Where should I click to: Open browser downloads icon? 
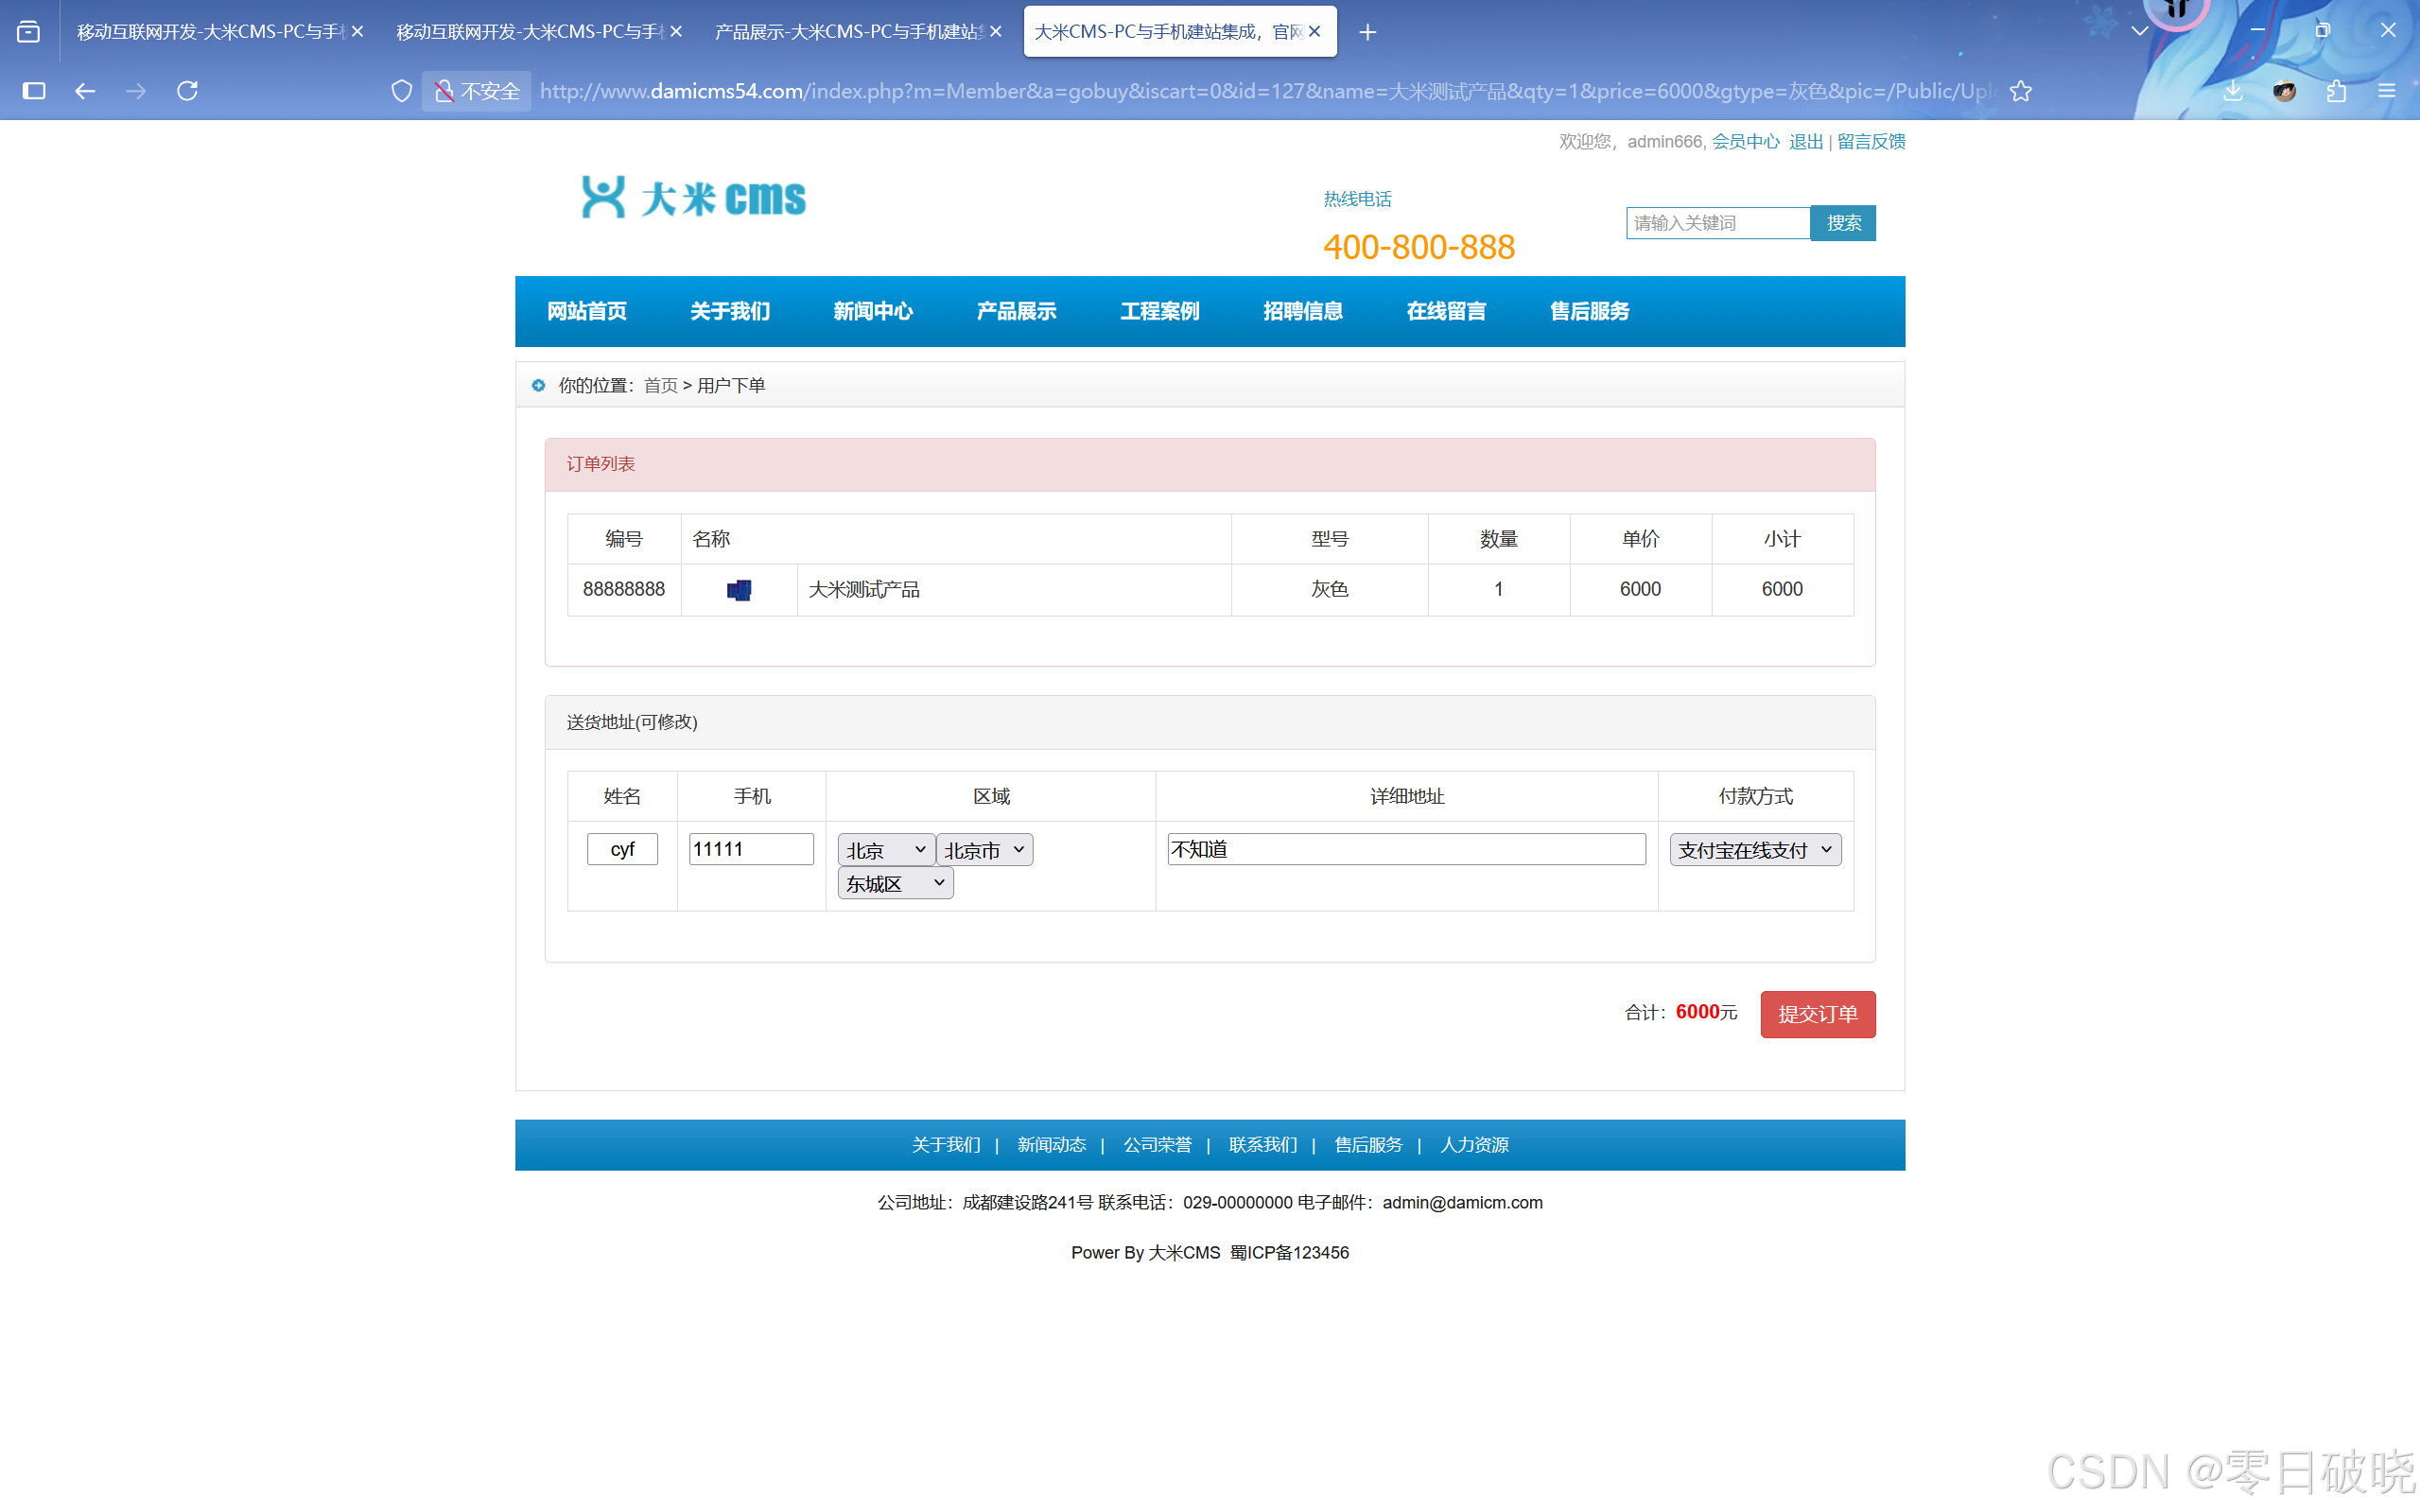(x=2233, y=91)
